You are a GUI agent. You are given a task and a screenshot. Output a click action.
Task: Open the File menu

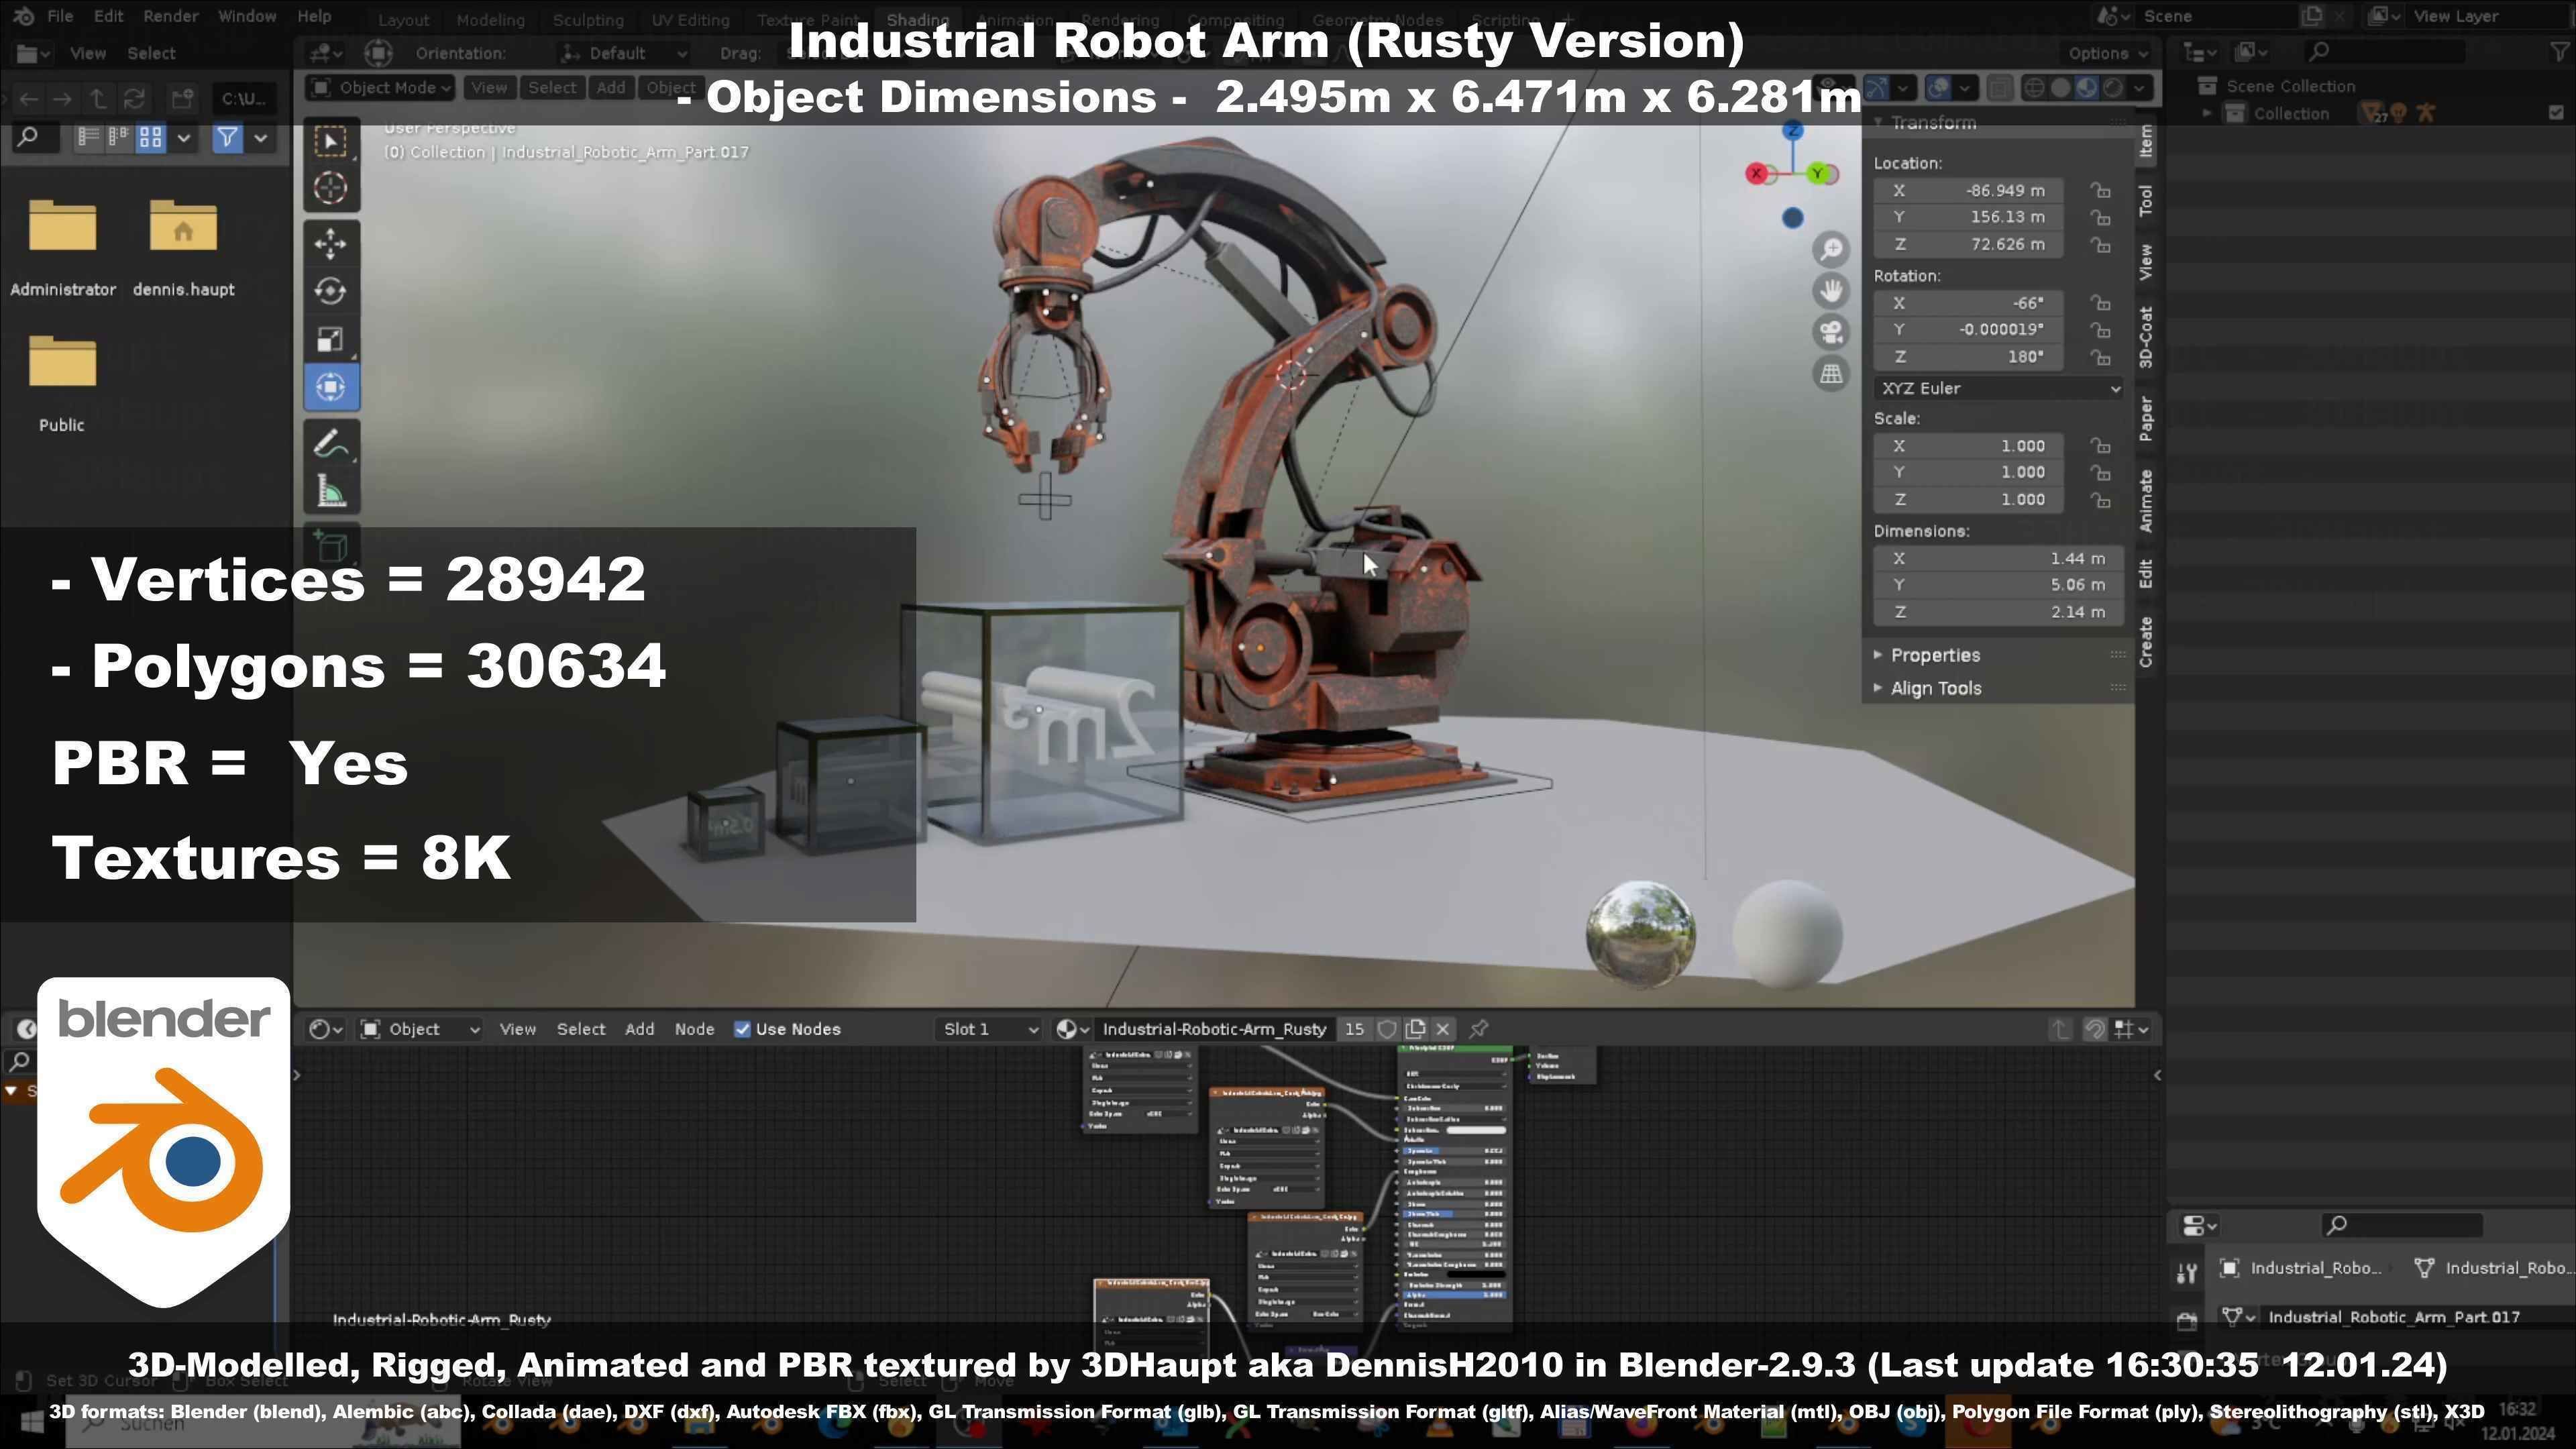pos(60,16)
